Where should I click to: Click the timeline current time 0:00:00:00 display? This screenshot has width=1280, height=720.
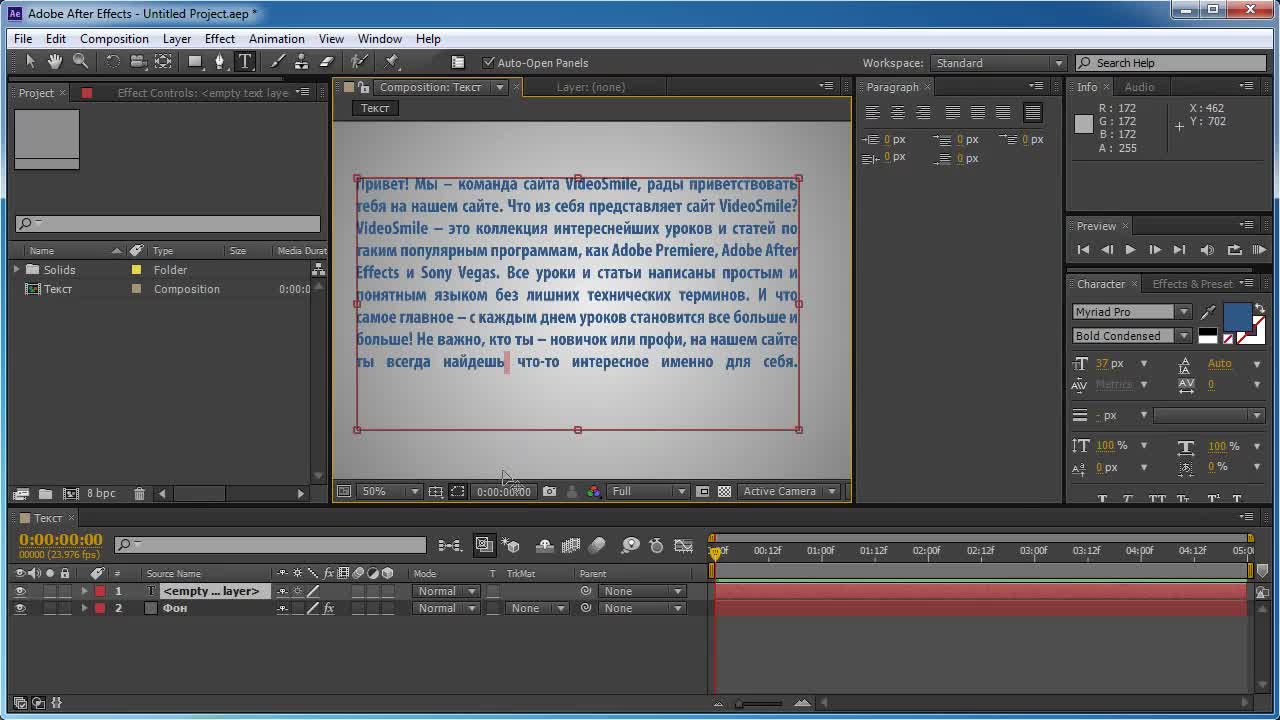pyautogui.click(x=60, y=540)
